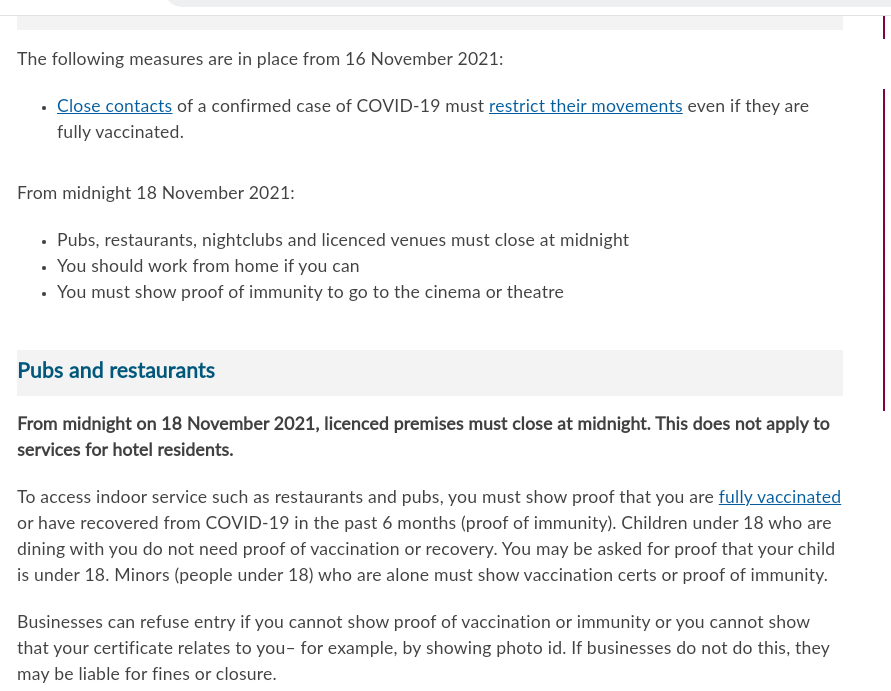Click bold text "From midnight on 18 November 2021"

168,425
